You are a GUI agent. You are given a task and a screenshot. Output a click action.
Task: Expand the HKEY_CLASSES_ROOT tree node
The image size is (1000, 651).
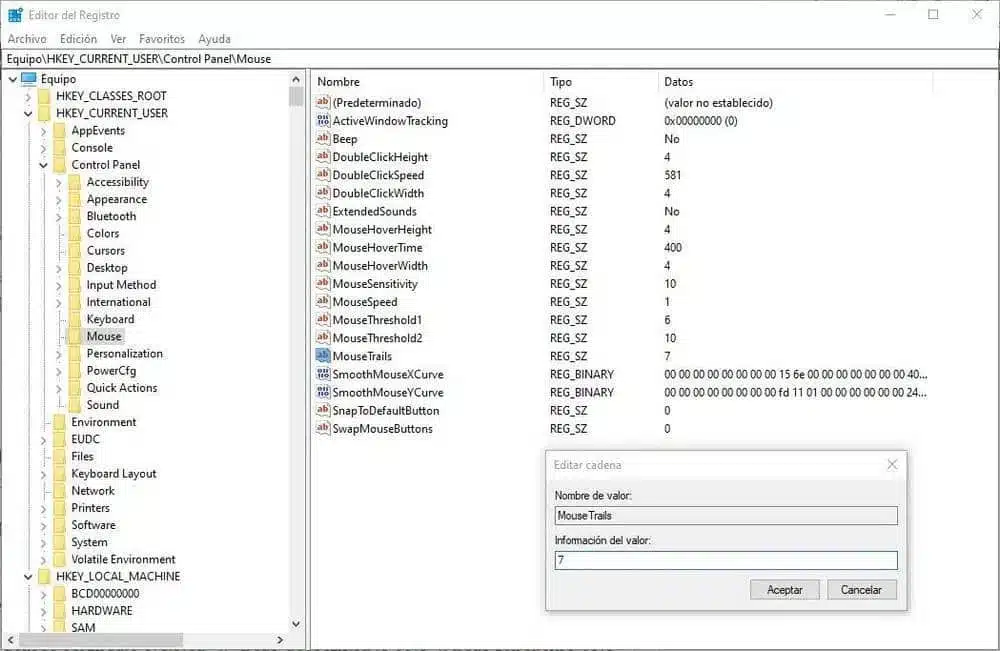(27, 96)
